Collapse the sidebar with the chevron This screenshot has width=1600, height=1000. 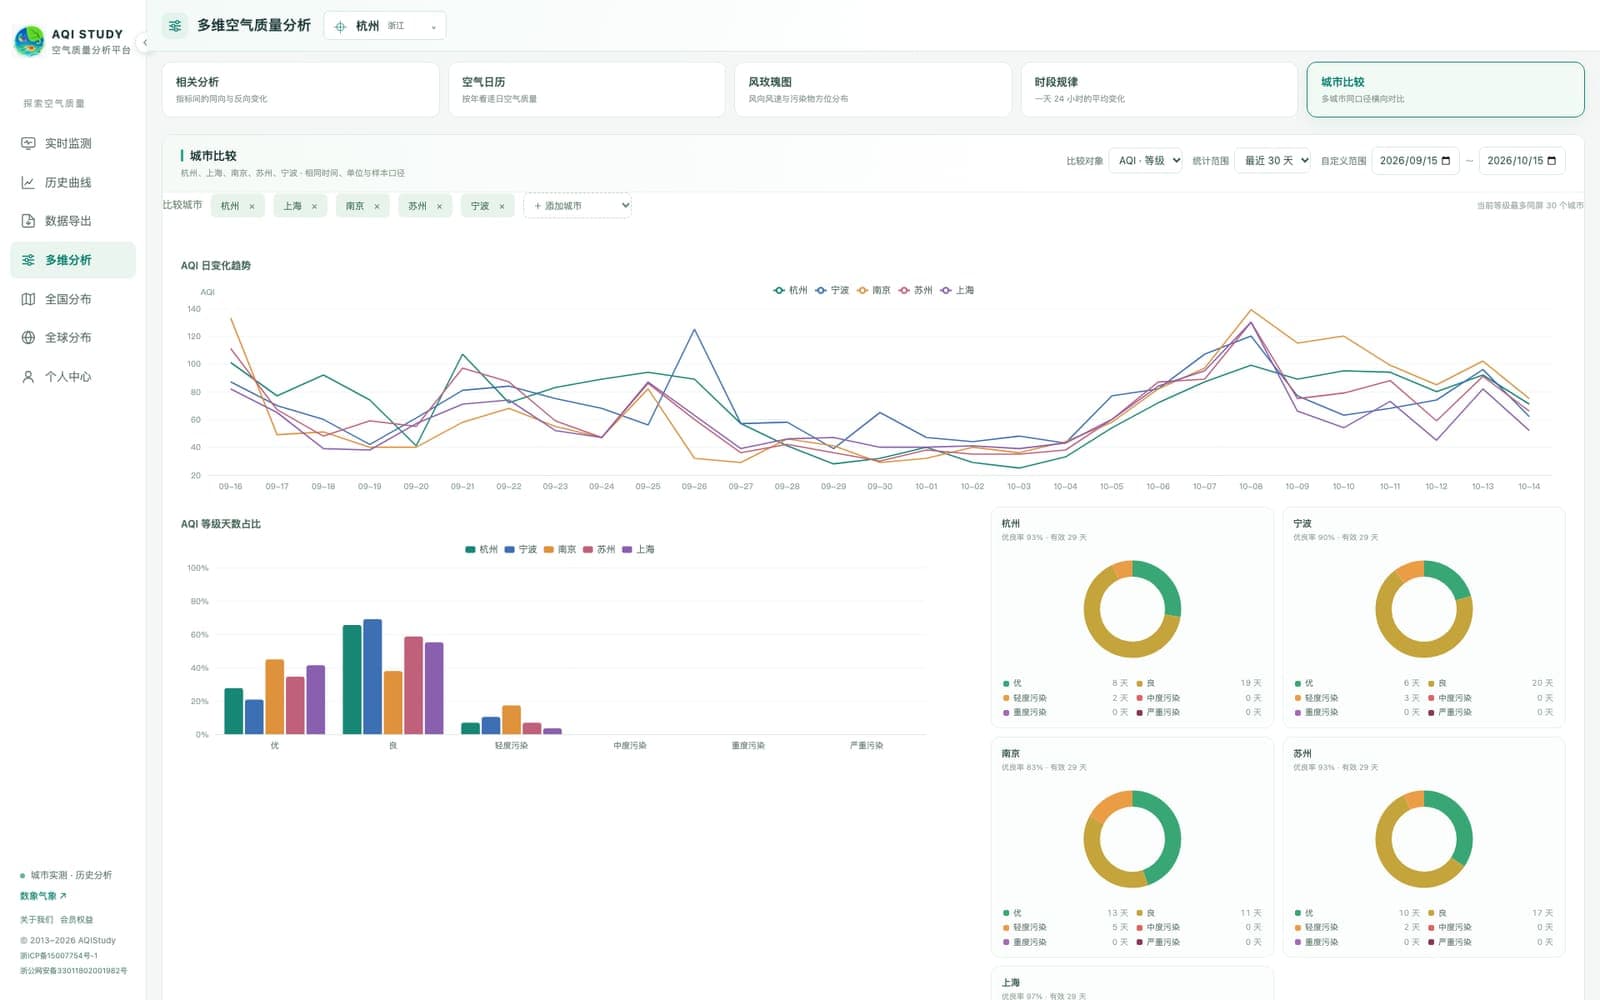click(145, 42)
